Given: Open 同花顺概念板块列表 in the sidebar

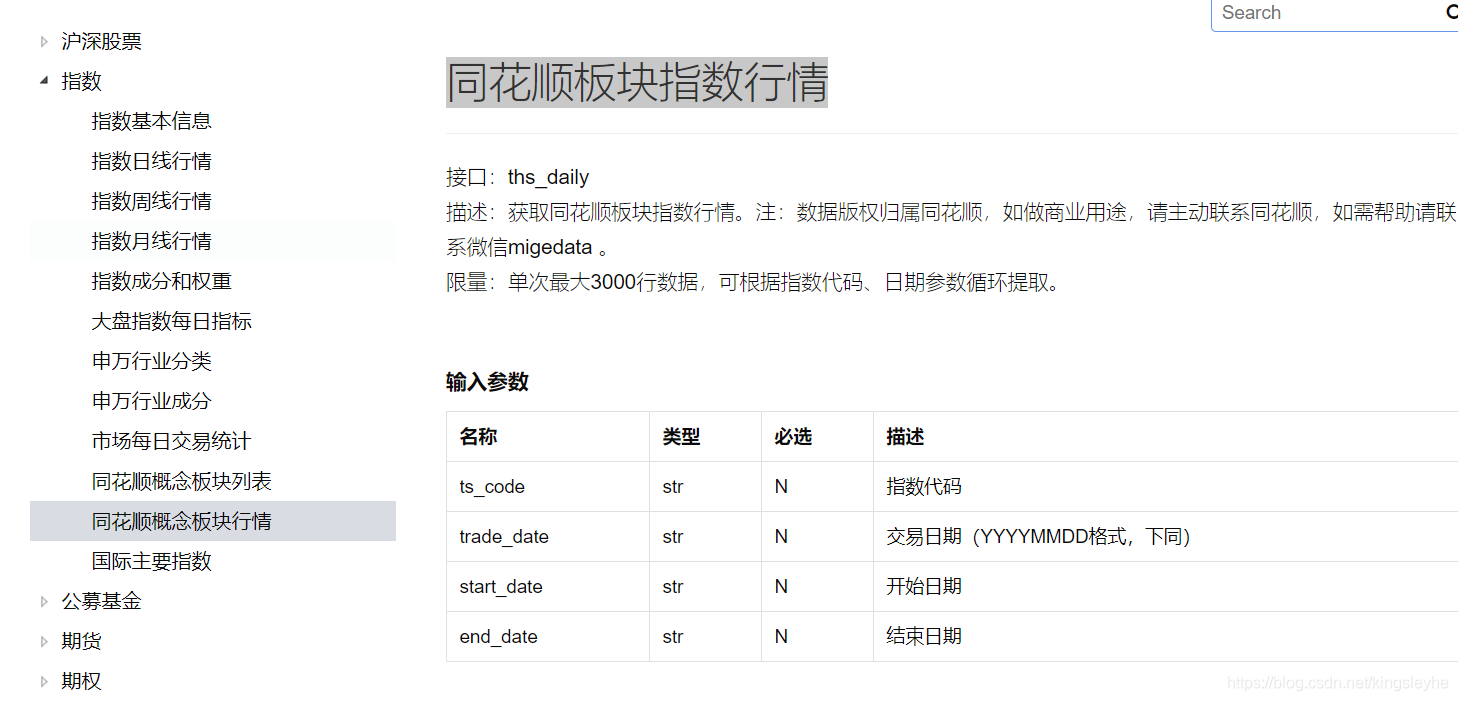Looking at the screenshot, I should (182, 481).
